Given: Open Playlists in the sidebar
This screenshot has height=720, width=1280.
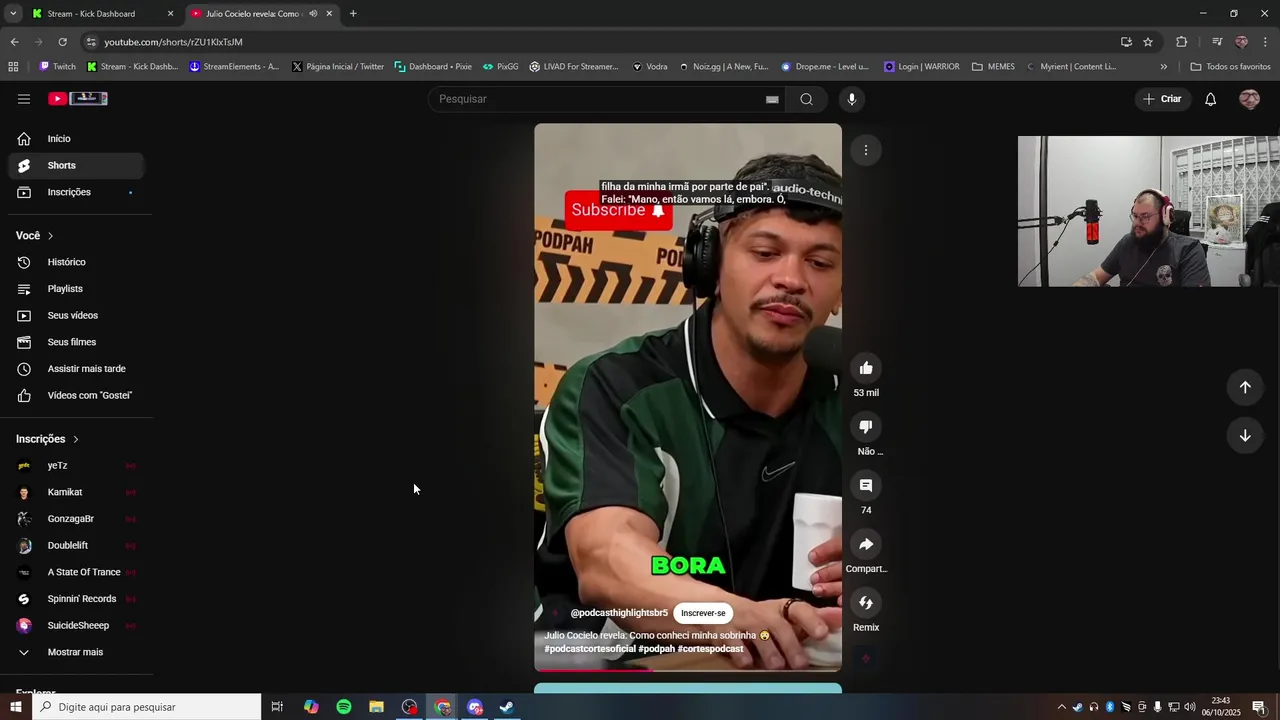Looking at the screenshot, I should click(x=76, y=289).
